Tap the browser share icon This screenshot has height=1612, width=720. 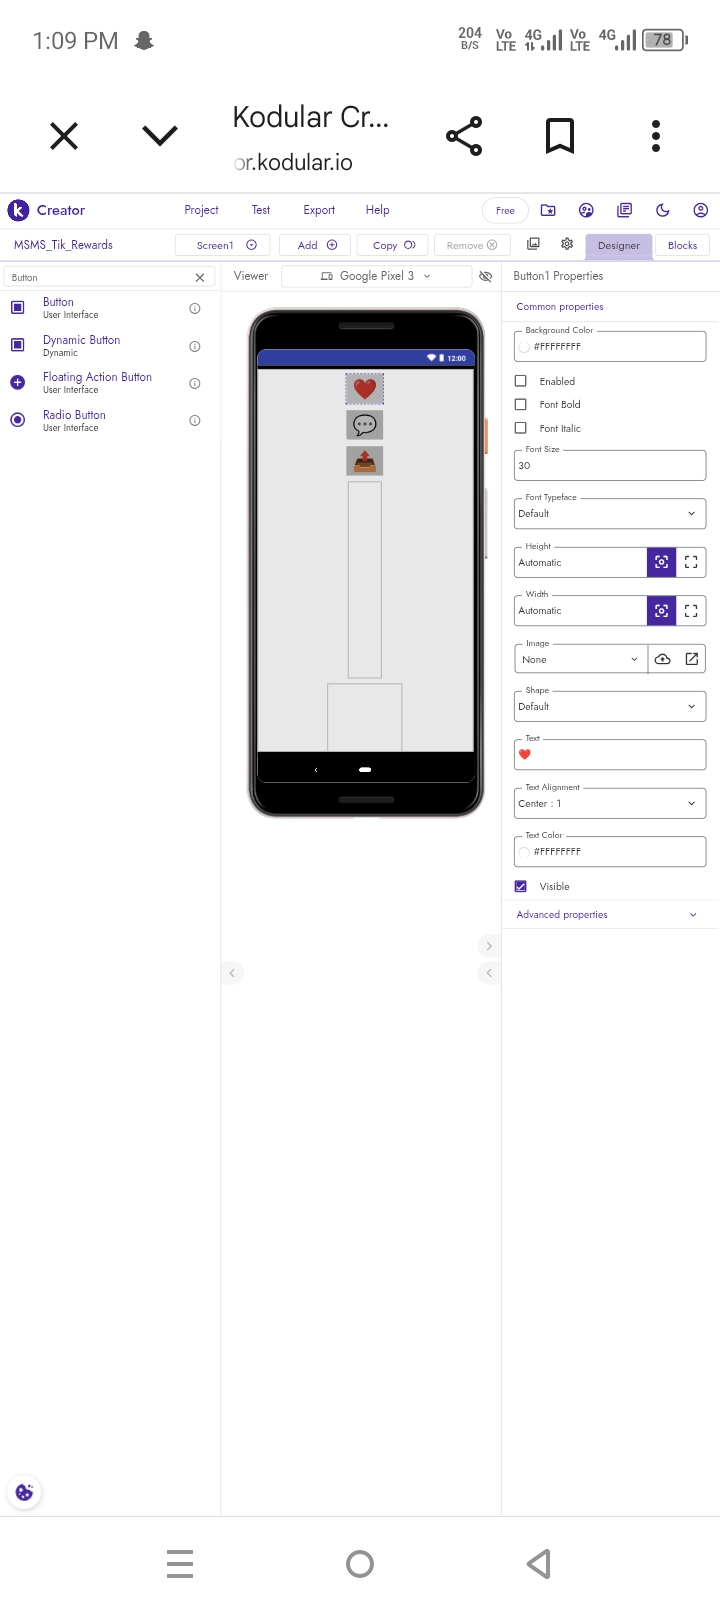tap(464, 136)
